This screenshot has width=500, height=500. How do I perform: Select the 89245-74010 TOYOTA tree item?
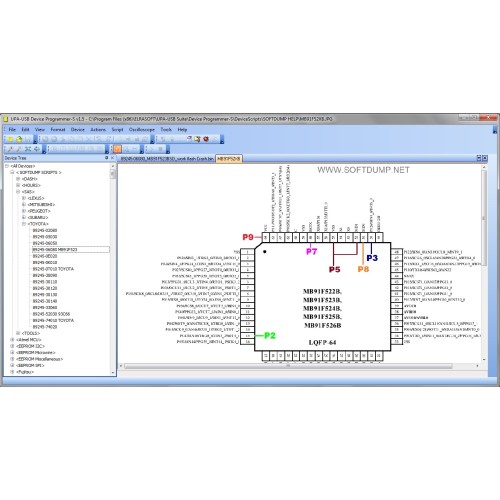tap(53, 320)
